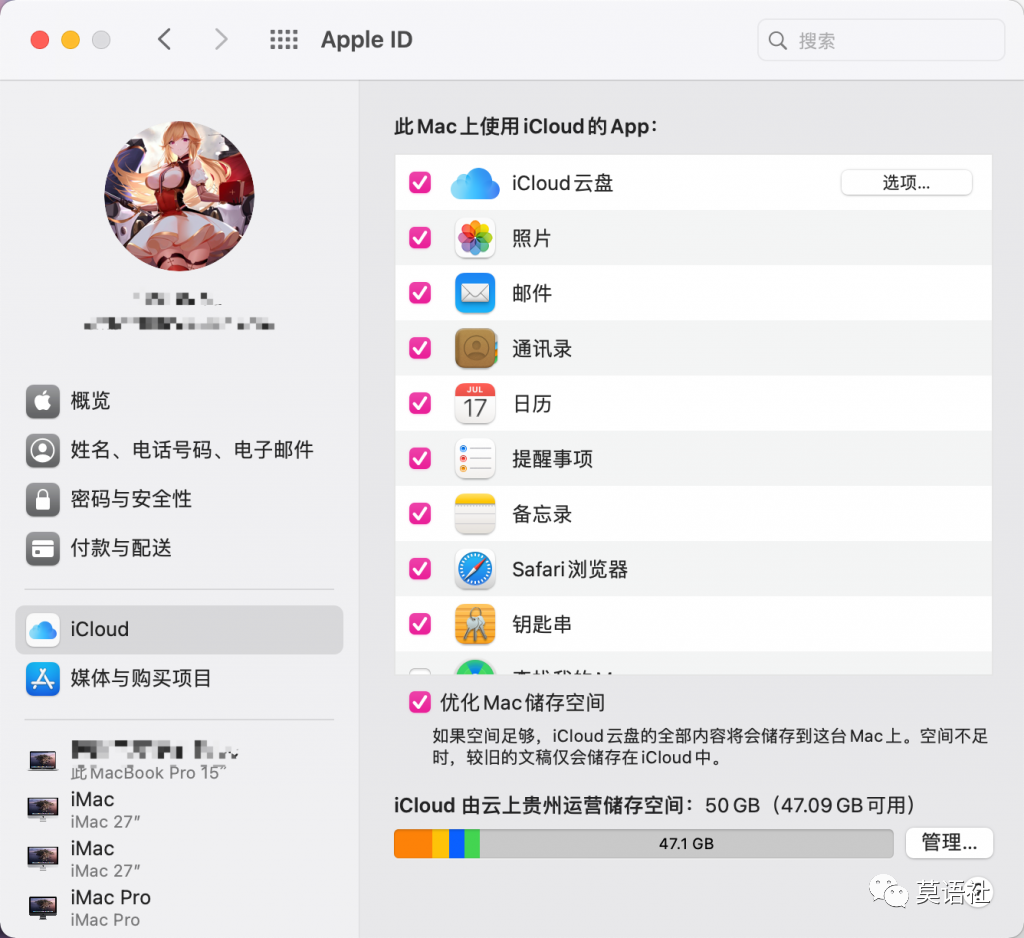This screenshot has width=1024, height=938.
Task: Click the iMac Pro device thumbnail icon
Action: click(x=43, y=907)
